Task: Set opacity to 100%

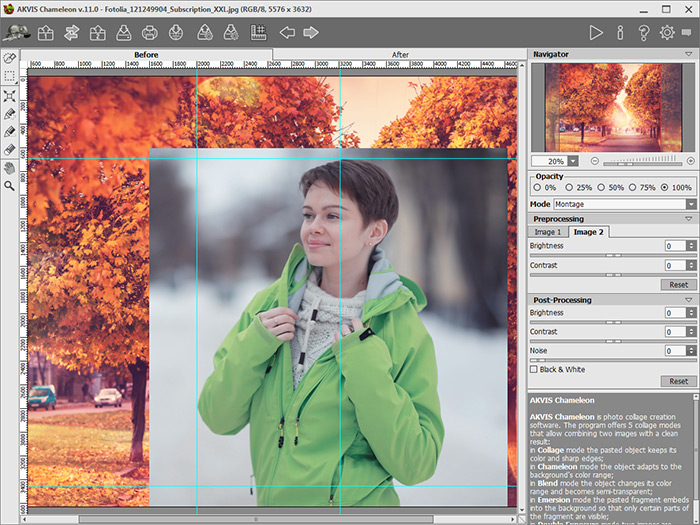Action: pyautogui.click(x=664, y=188)
